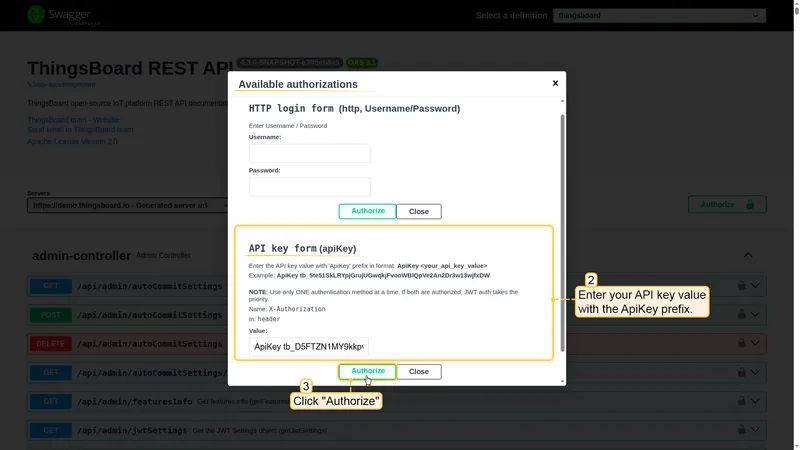Viewport: 800px width, 450px height.
Task: Expand the POST /api/admin/autoCommitSettings row chevron
Action: pyautogui.click(x=755, y=314)
